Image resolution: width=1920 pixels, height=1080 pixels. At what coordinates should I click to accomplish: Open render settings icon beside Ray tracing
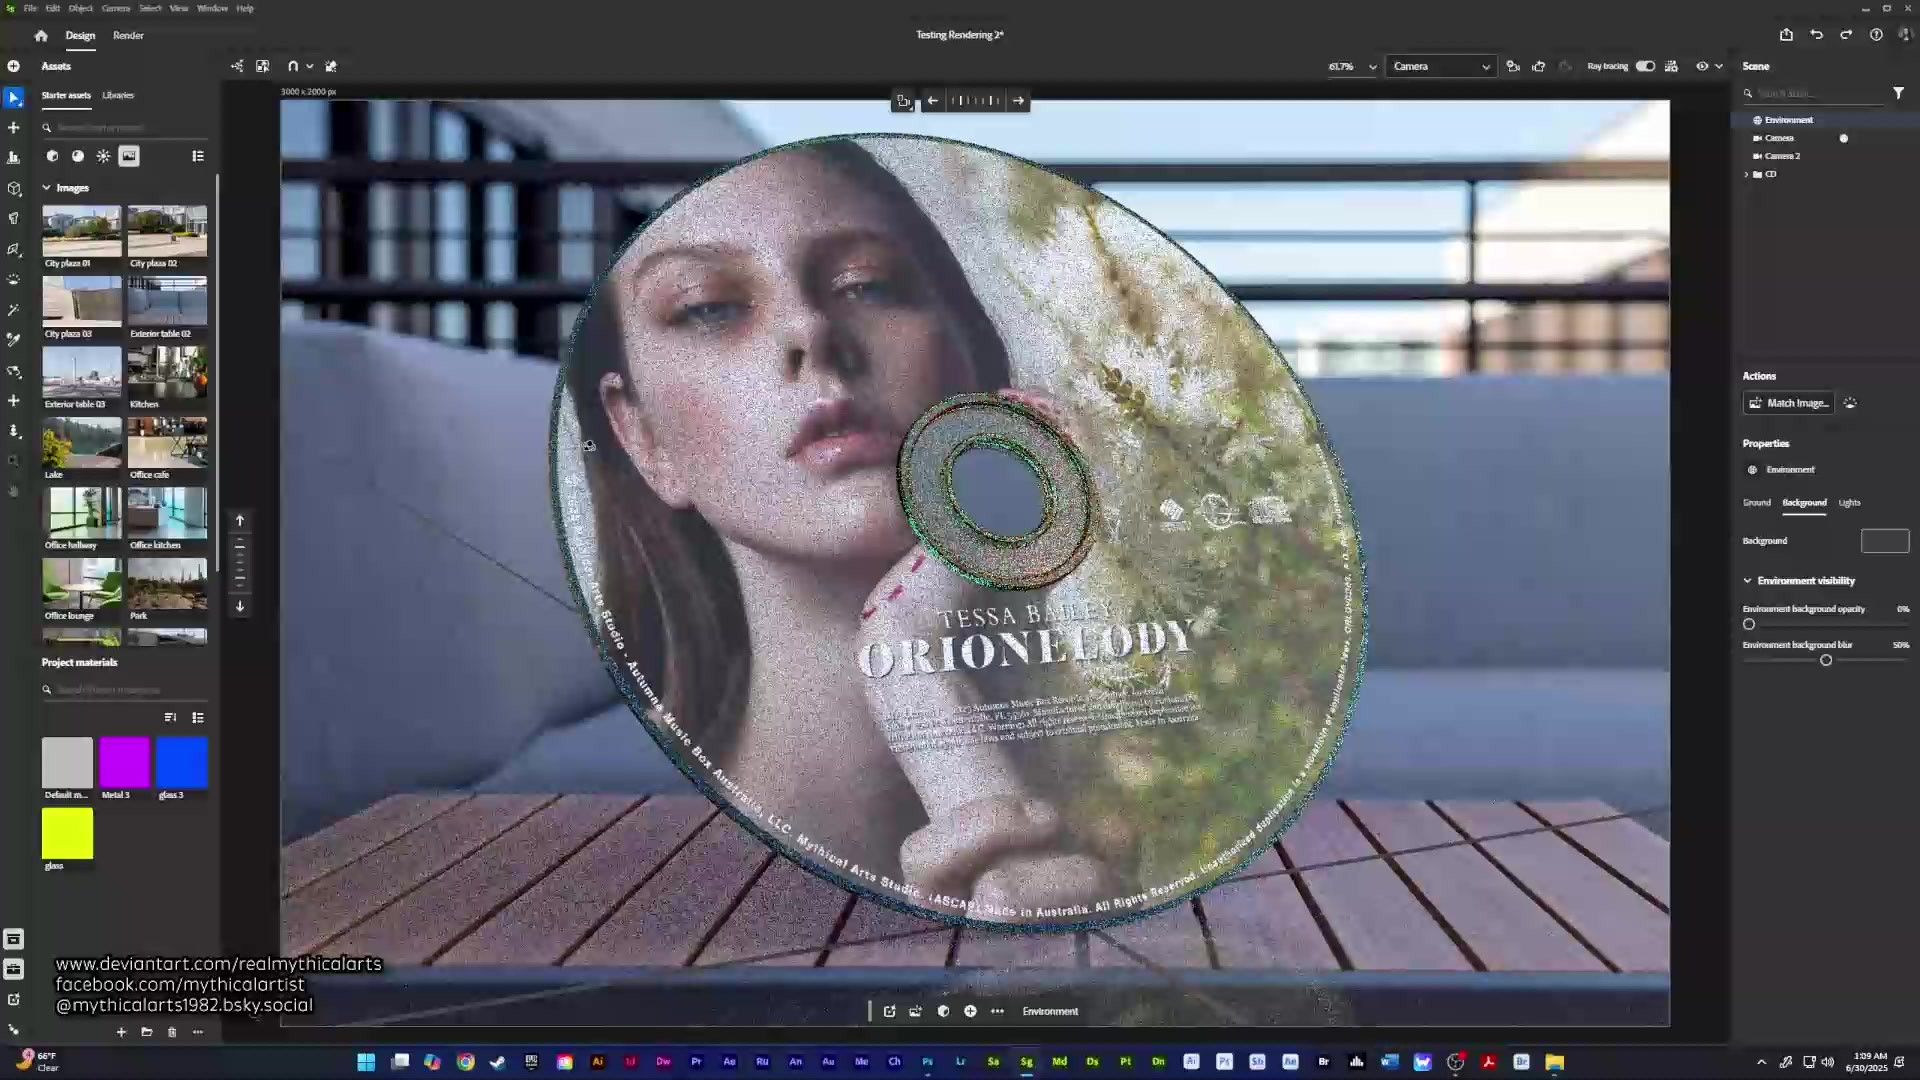pos(1671,66)
